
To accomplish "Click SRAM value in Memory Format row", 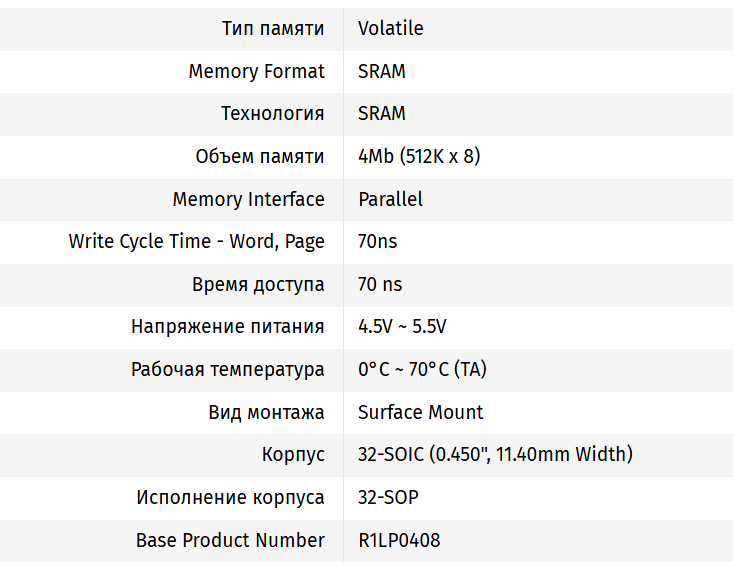I will (x=381, y=71).
